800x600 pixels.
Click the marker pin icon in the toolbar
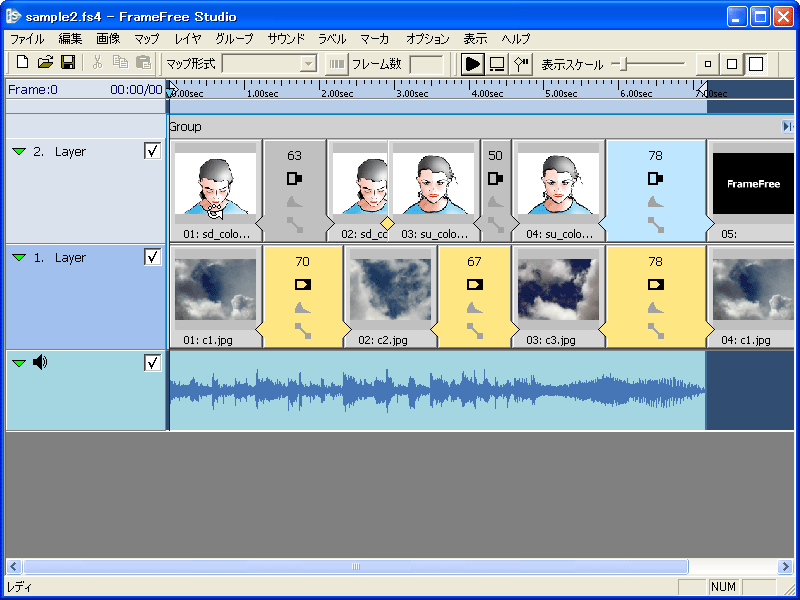coord(521,64)
